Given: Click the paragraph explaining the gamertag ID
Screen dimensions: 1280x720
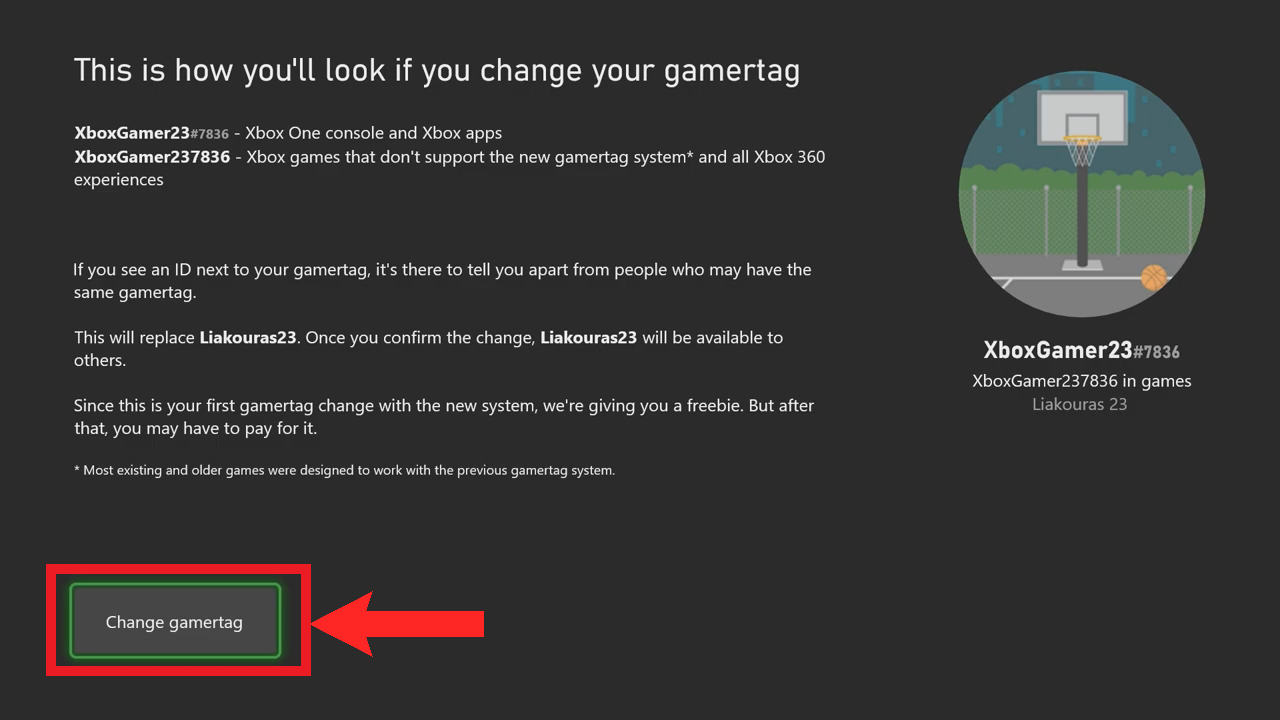Looking at the screenshot, I should pyautogui.click(x=442, y=281).
